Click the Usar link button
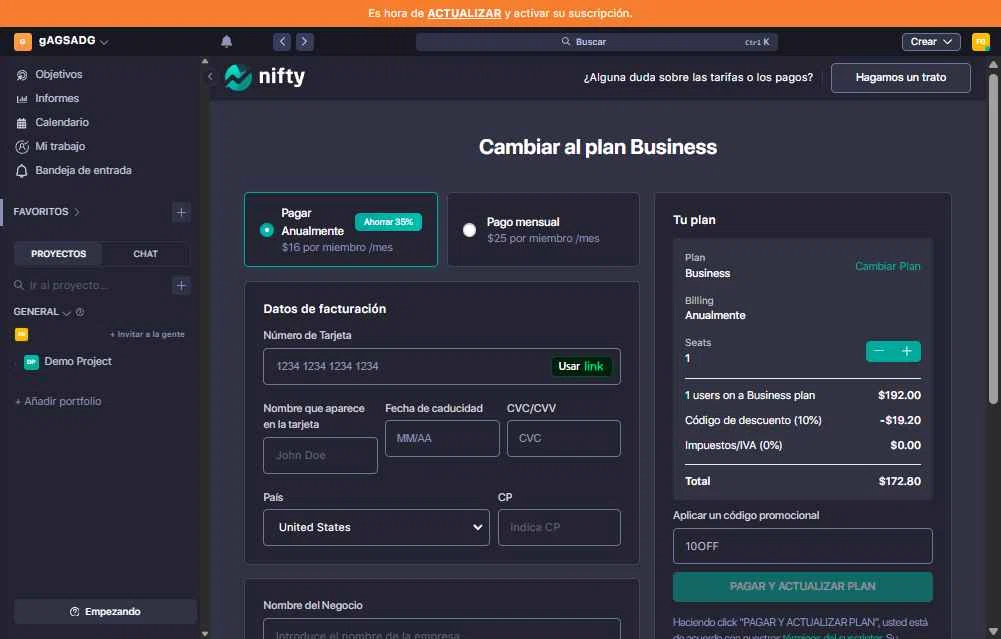Screen dimensions: 1001x639 pyautogui.click(x=581, y=366)
